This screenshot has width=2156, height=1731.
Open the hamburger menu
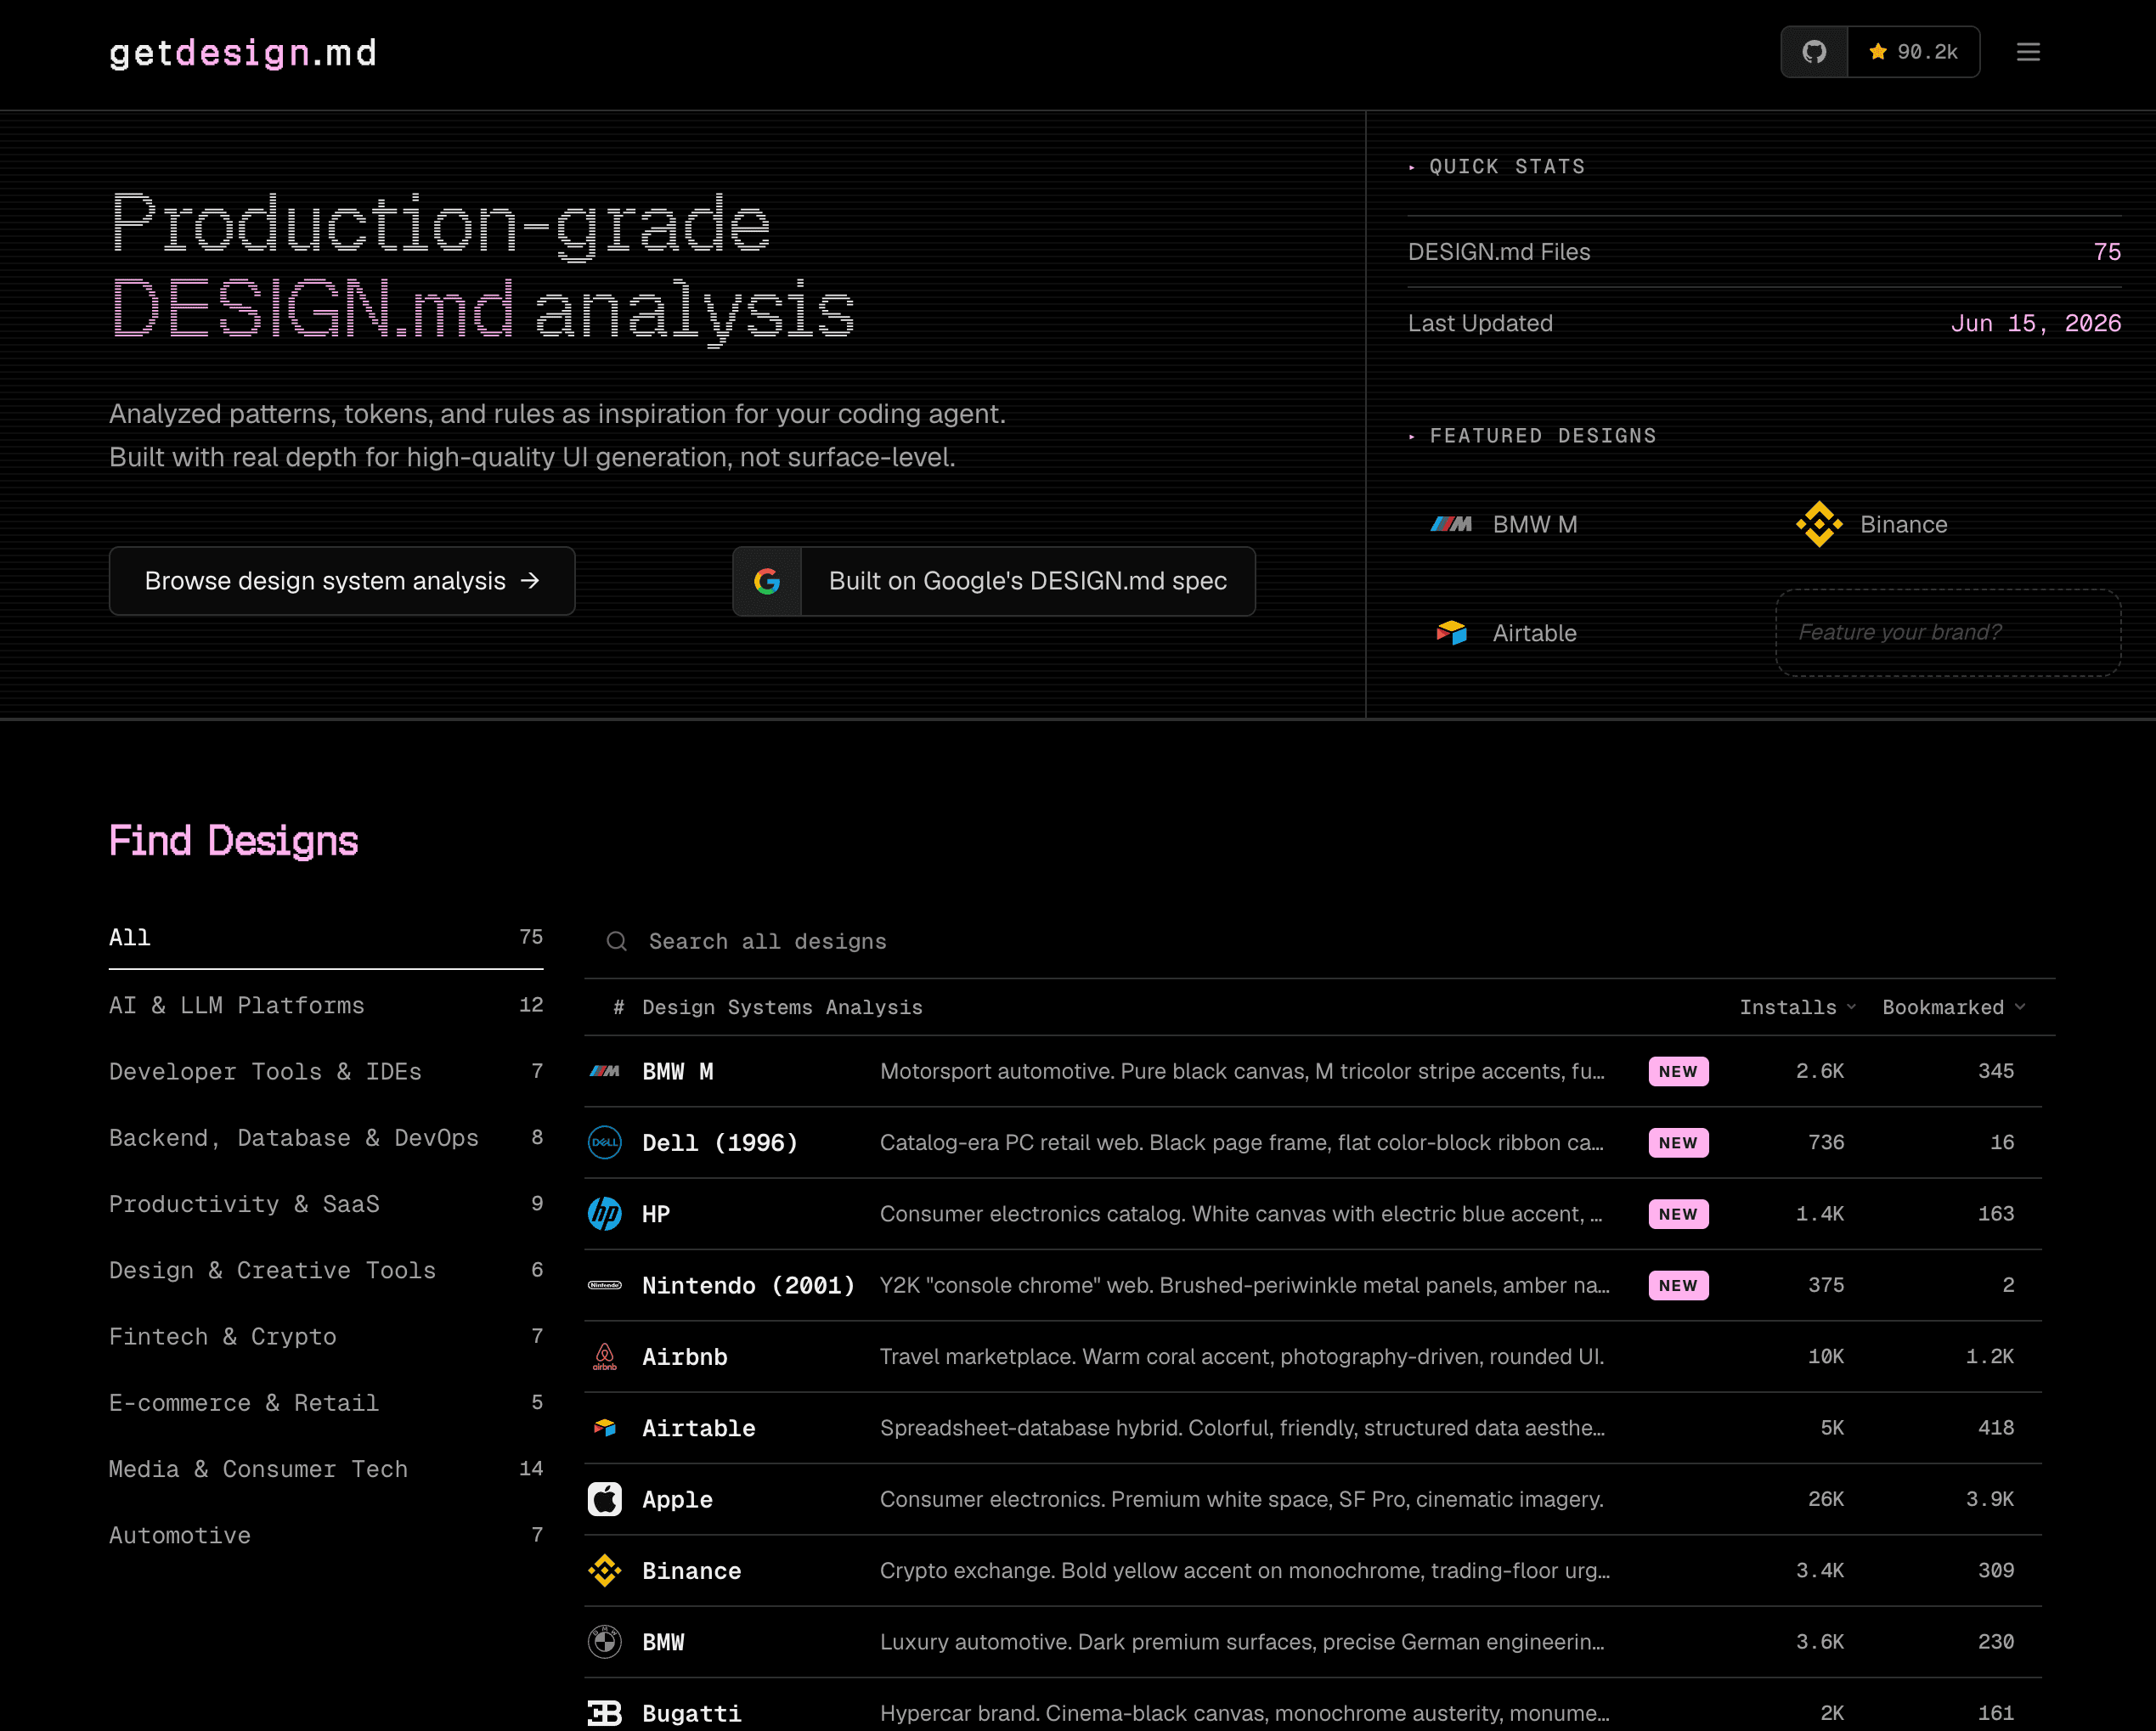click(2028, 52)
